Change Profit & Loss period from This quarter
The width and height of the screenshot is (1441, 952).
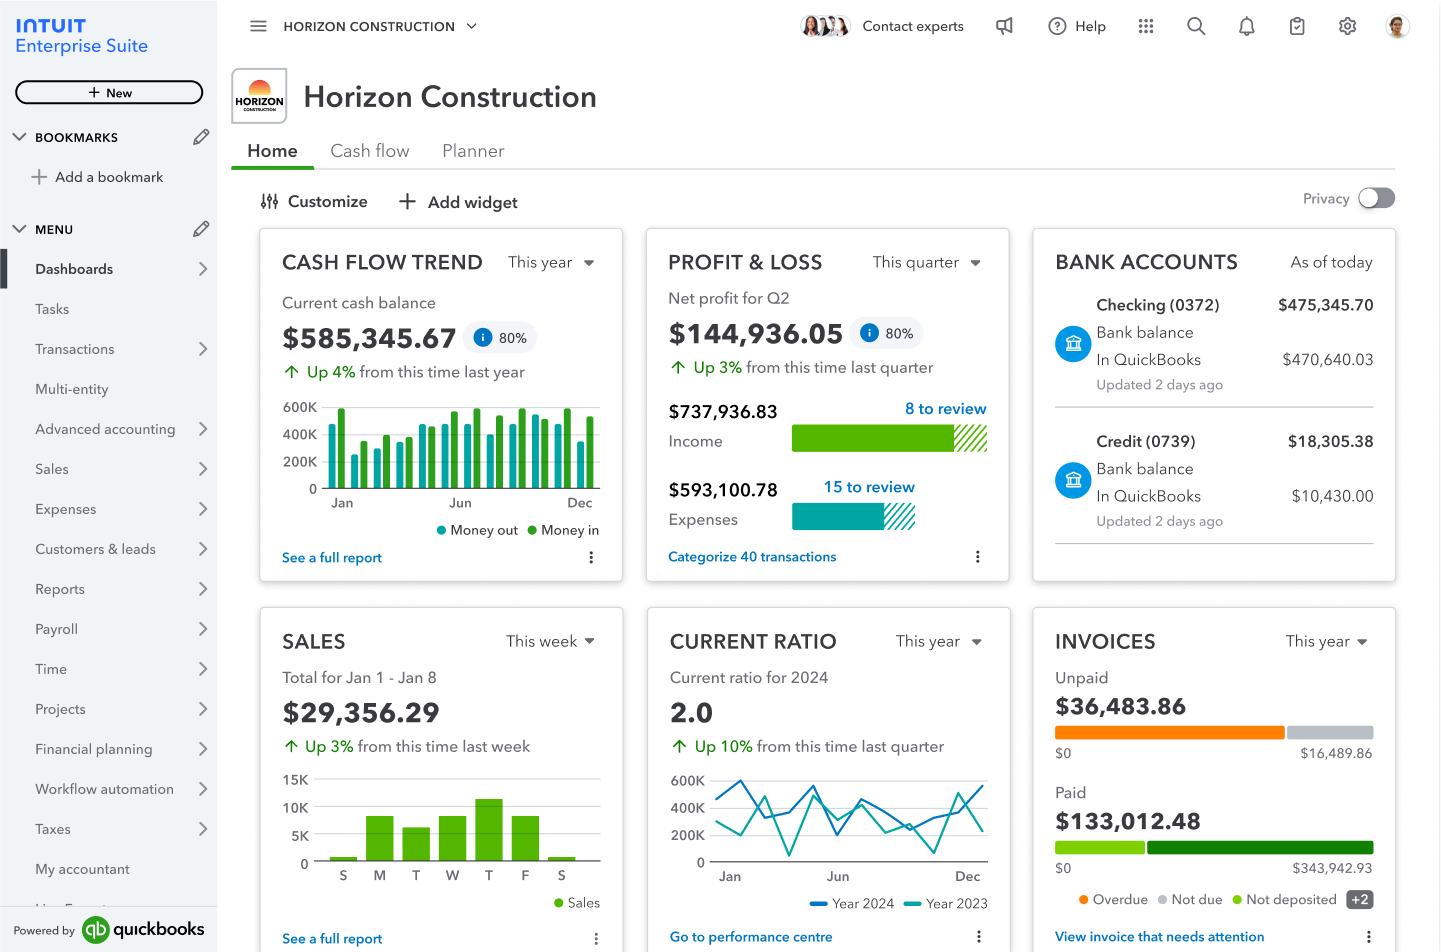click(x=926, y=262)
